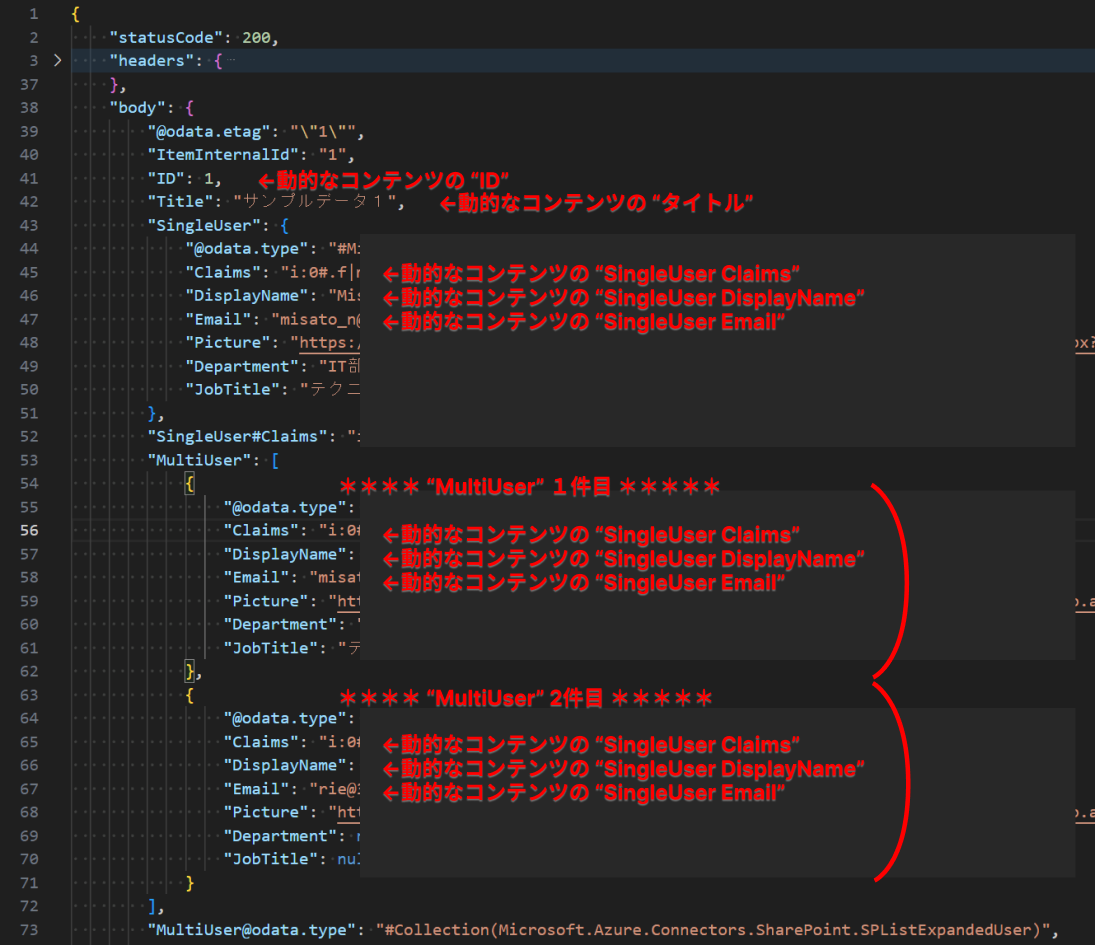Select the "statusCode" key on line 2
The image size is (1095, 945).
coord(166,38)
